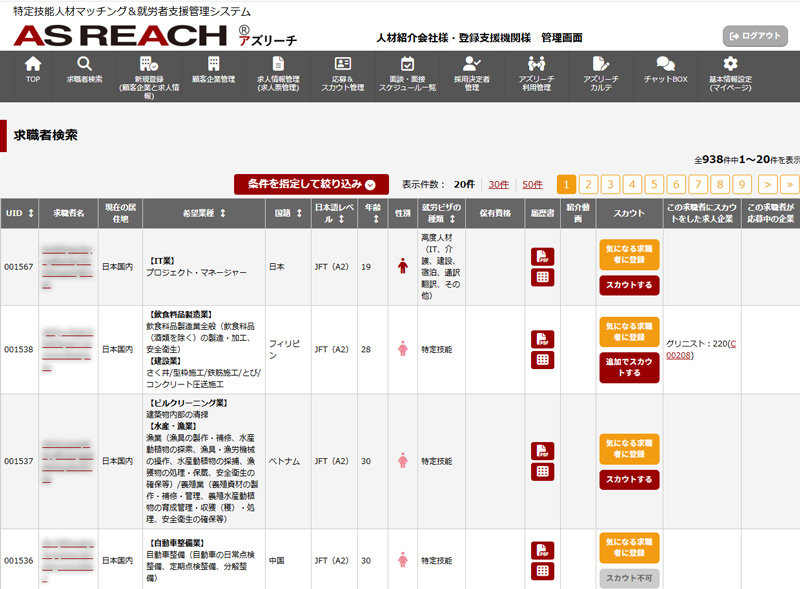The height and width of the screenshot is (589, 800).
Task: Click nationality cell 中国
Action: [288, 560]
